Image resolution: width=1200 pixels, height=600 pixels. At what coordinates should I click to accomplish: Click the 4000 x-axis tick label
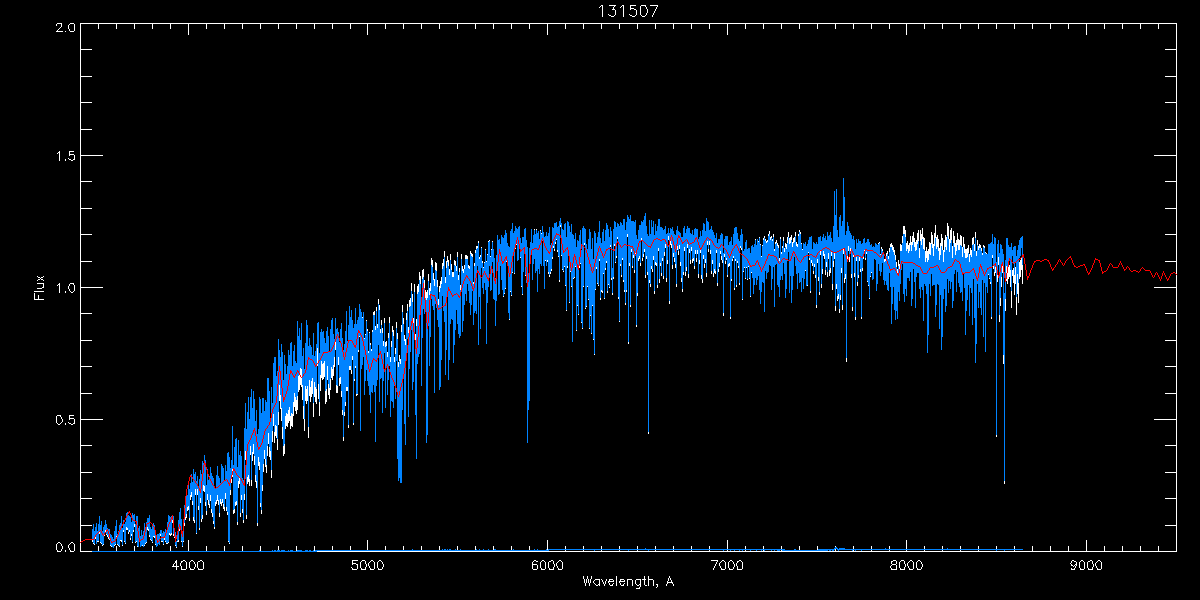pyautogui.click(x=188, y=565)
